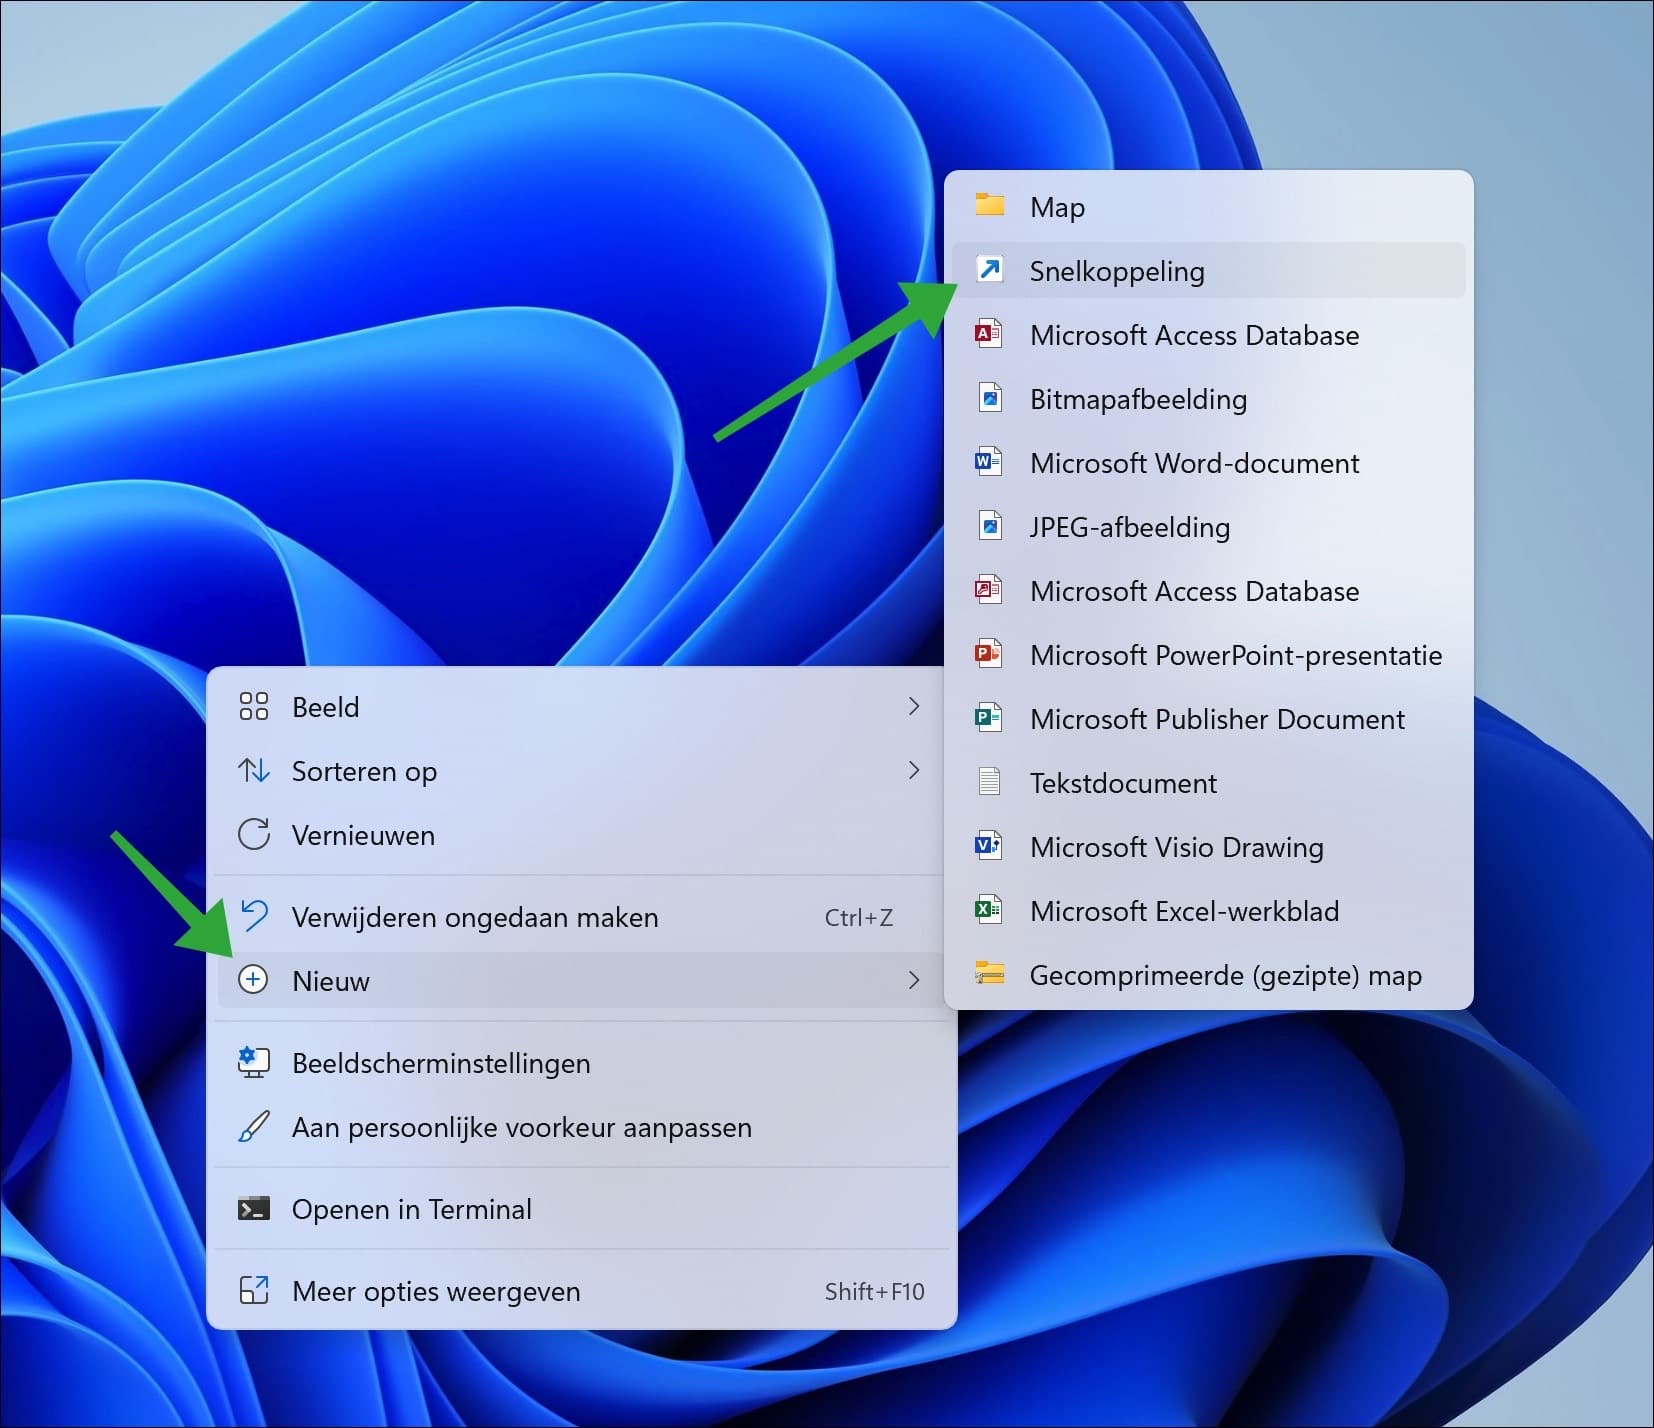
Task: Open Meer opties weergeven
Action: coord(436,1291)
